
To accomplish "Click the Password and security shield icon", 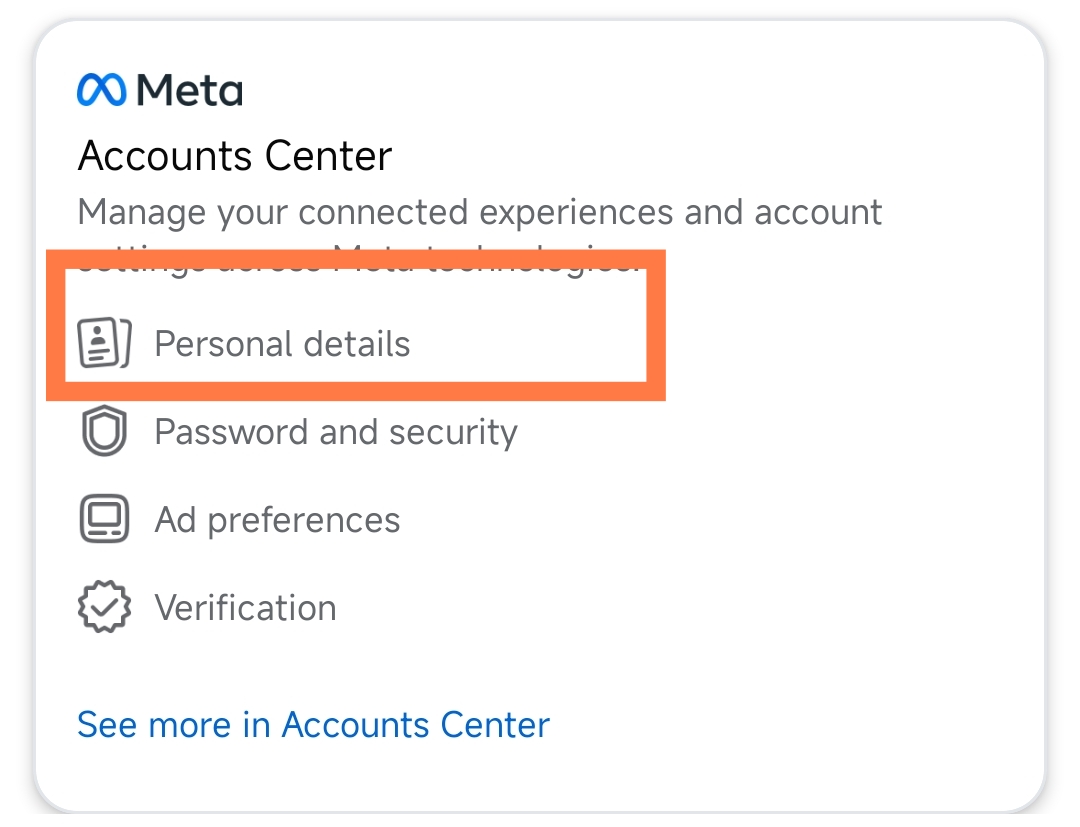I will coord(104,432).
